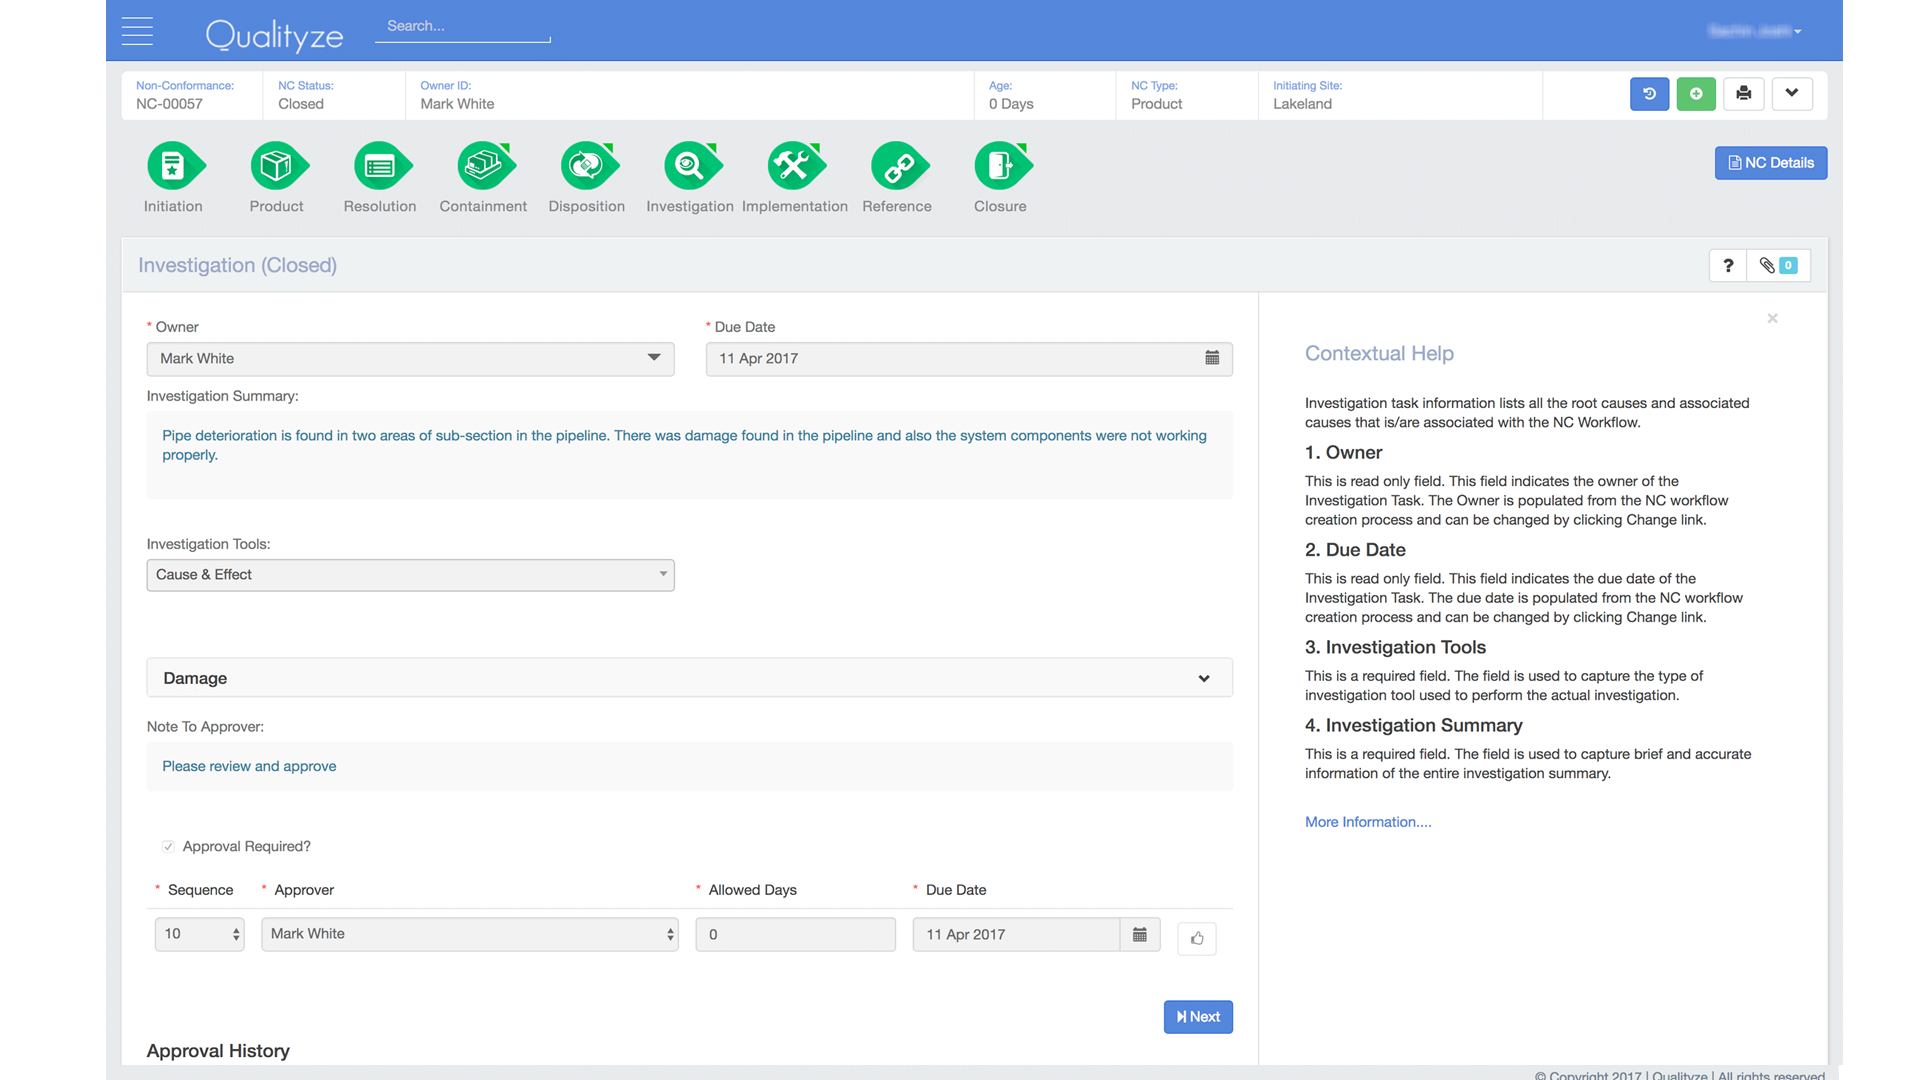This screenshot has width=1920, height=1080.
Task: Go to the Disposition step icon
Action: click(x=587, y=166)
